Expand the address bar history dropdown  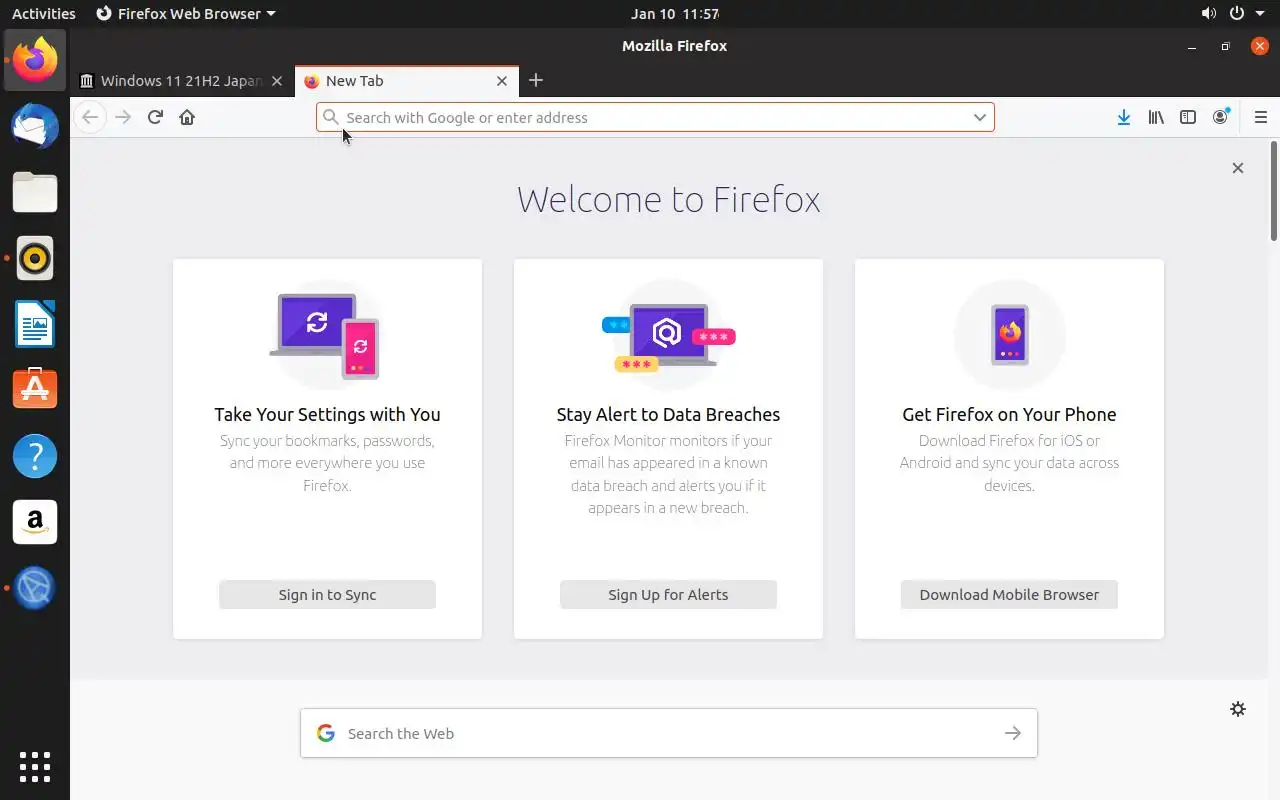pos(980,117)
